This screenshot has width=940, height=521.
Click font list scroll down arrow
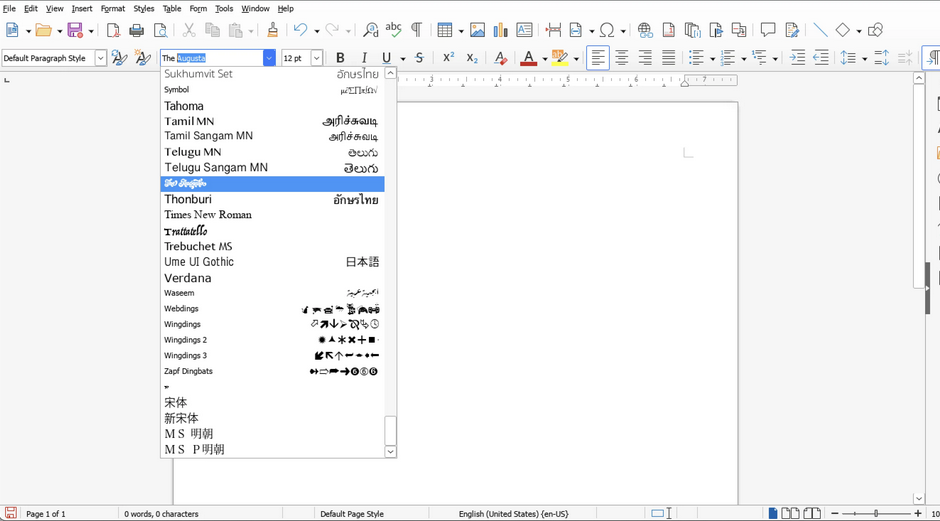tap(390, 451)
